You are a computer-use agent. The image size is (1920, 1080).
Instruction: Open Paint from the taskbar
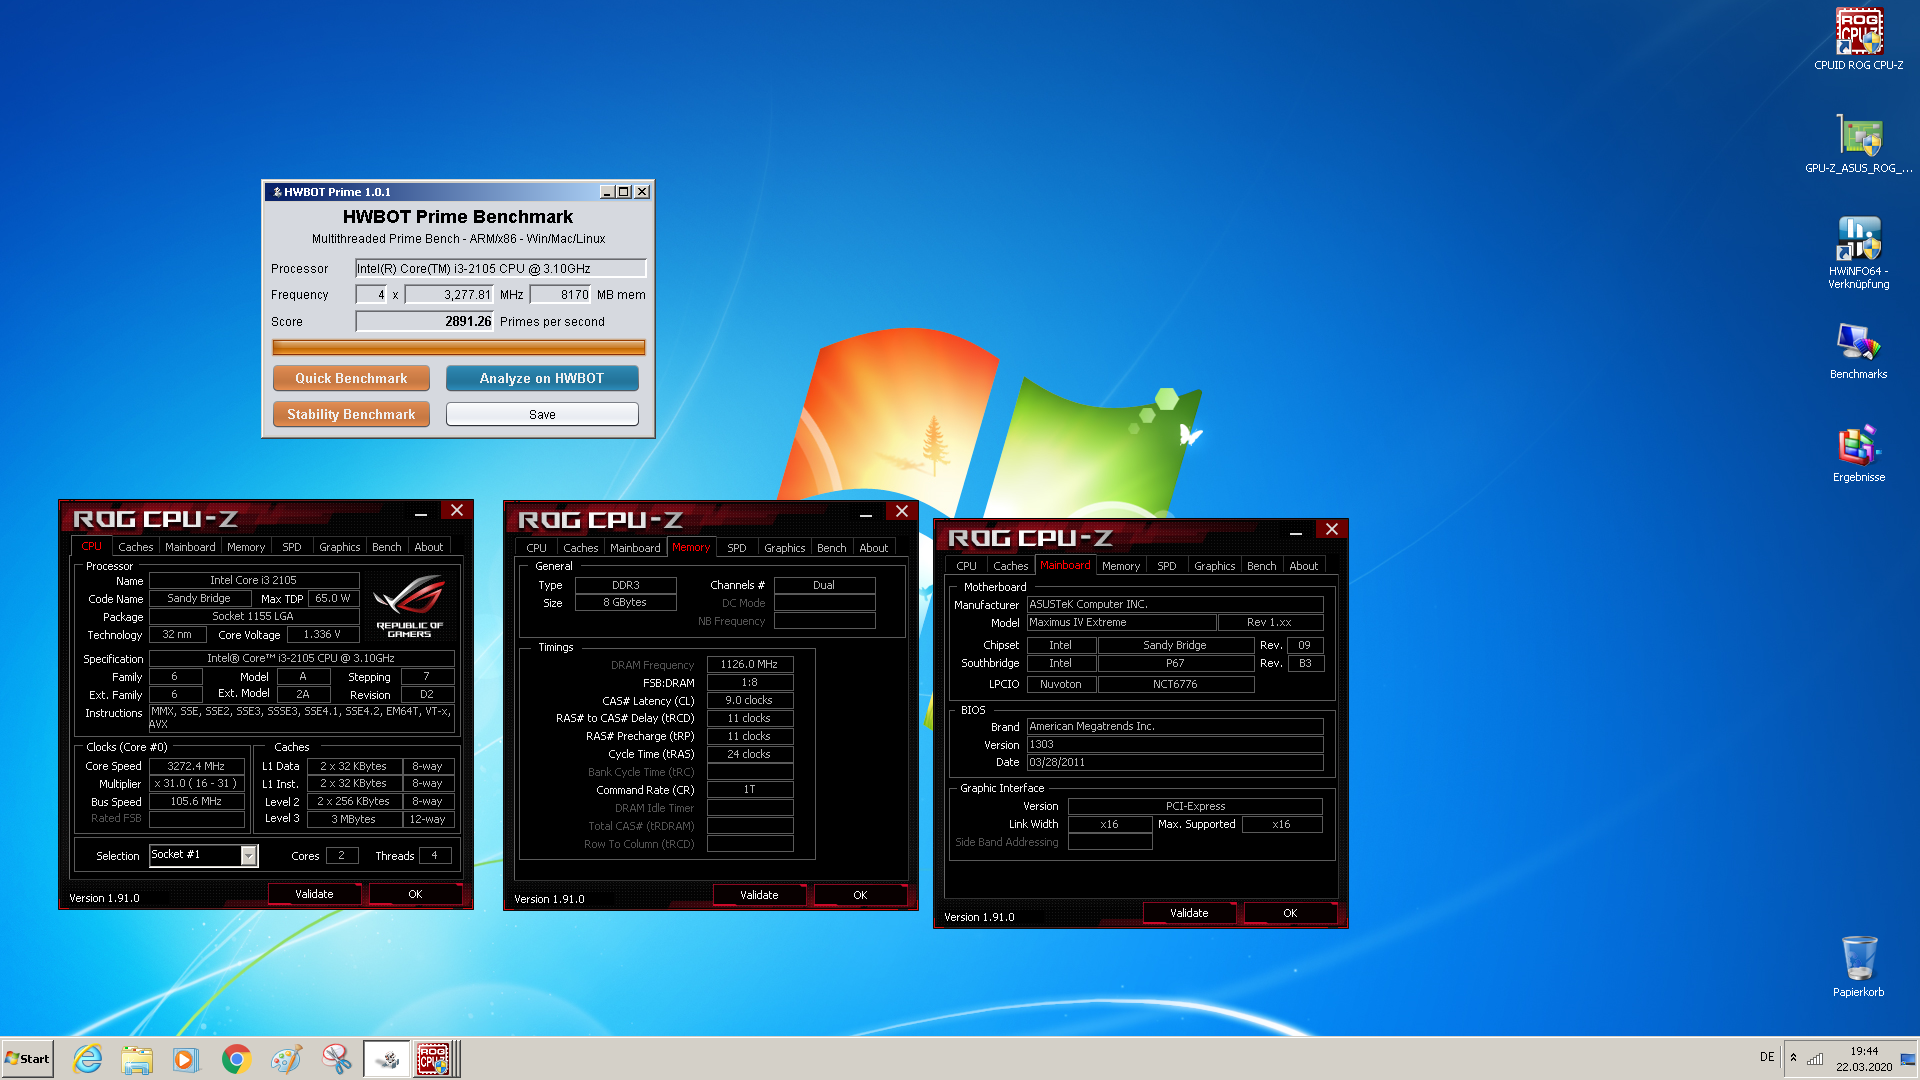pyautogui.click(x=286, y=1059)
